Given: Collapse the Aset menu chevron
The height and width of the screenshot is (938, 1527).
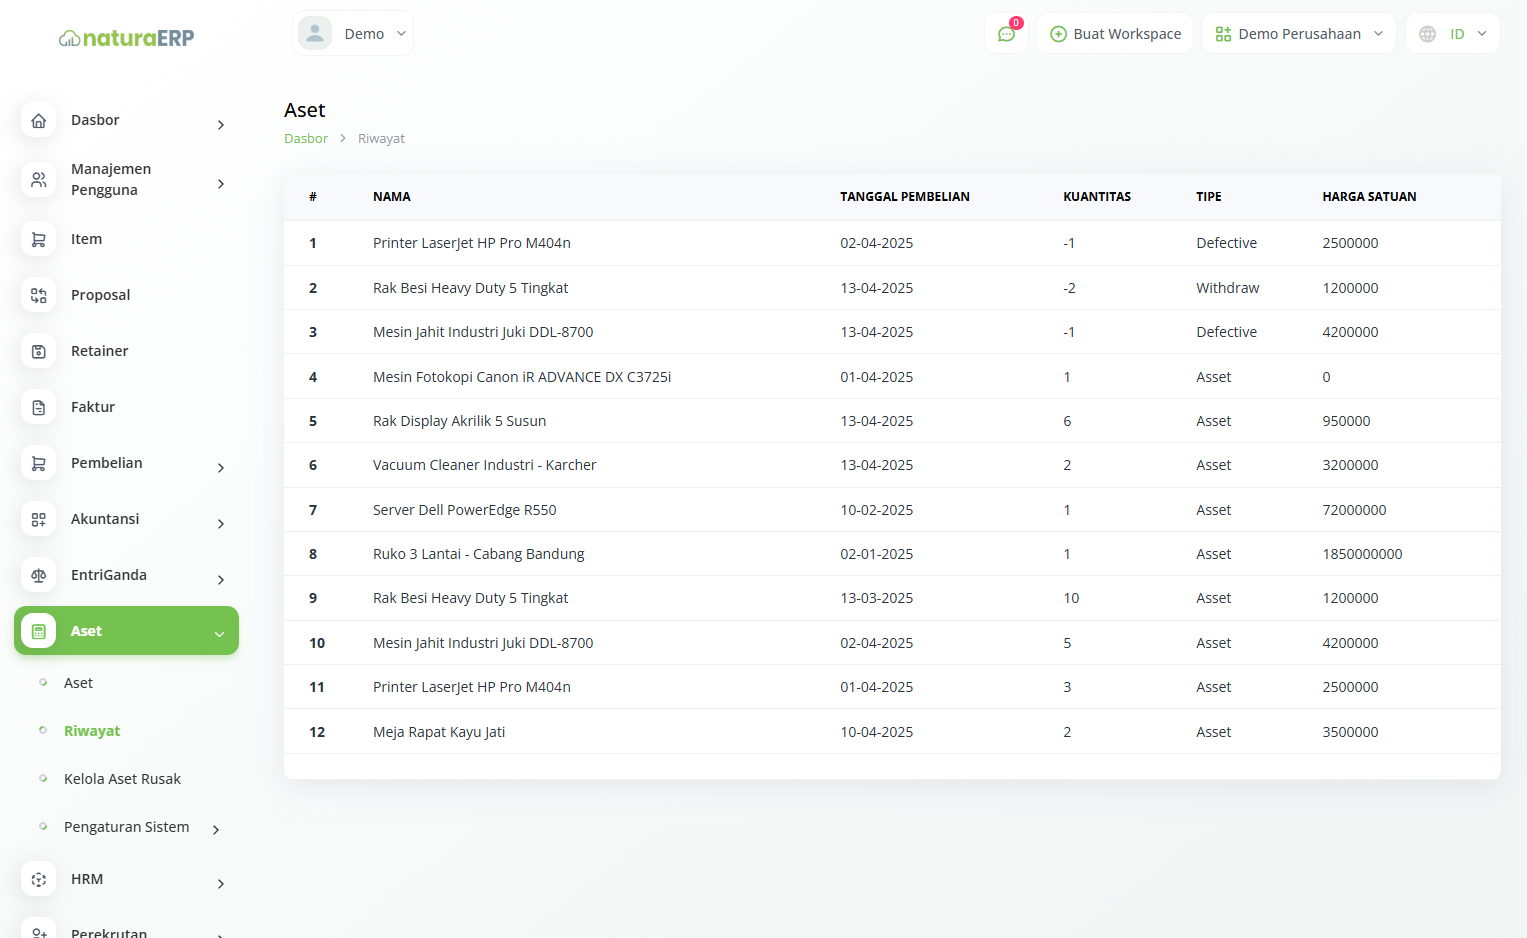Looking at the screenshot, I should [219, 634].
